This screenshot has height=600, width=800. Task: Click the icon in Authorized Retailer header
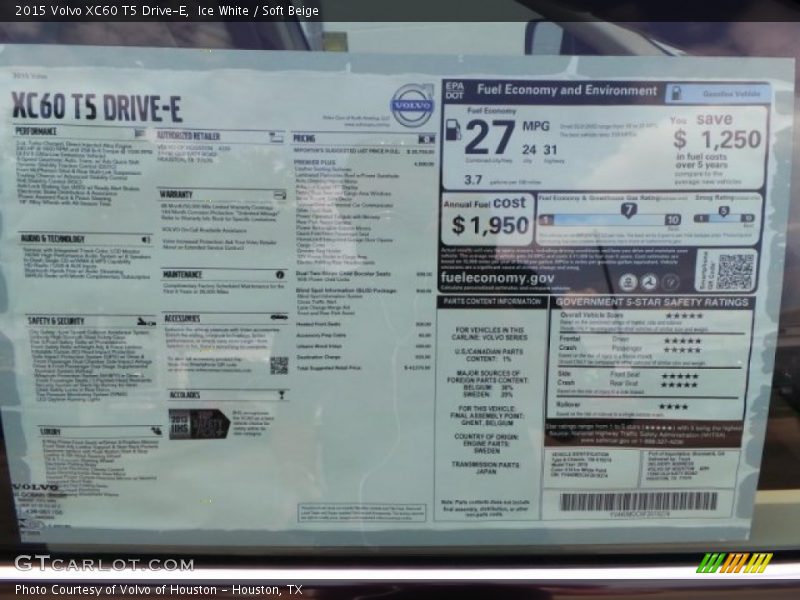pos(277,137)
